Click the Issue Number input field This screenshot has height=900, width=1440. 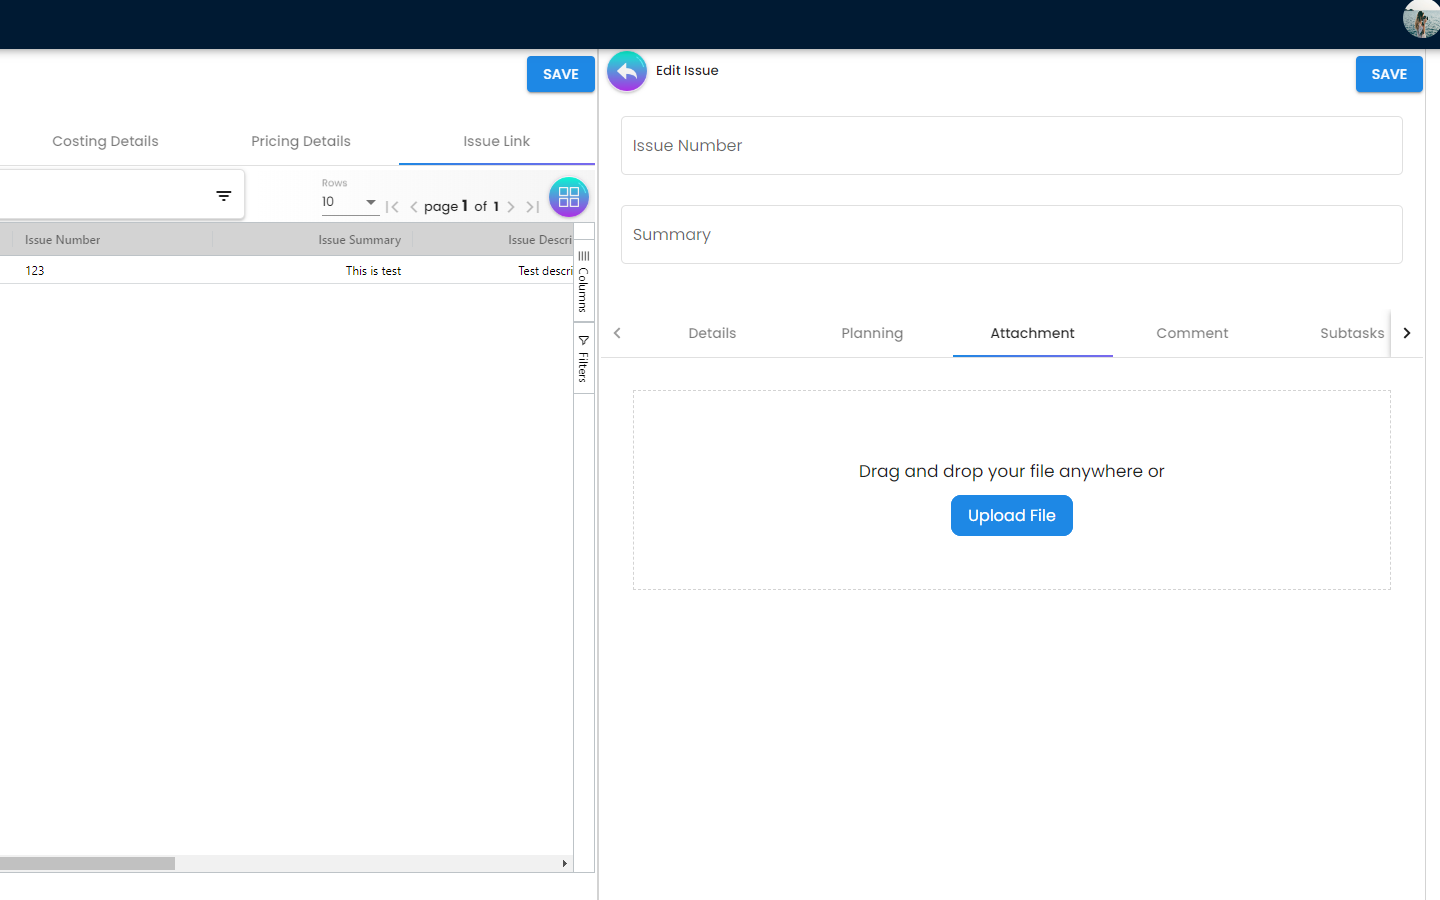pos(1011,146)
